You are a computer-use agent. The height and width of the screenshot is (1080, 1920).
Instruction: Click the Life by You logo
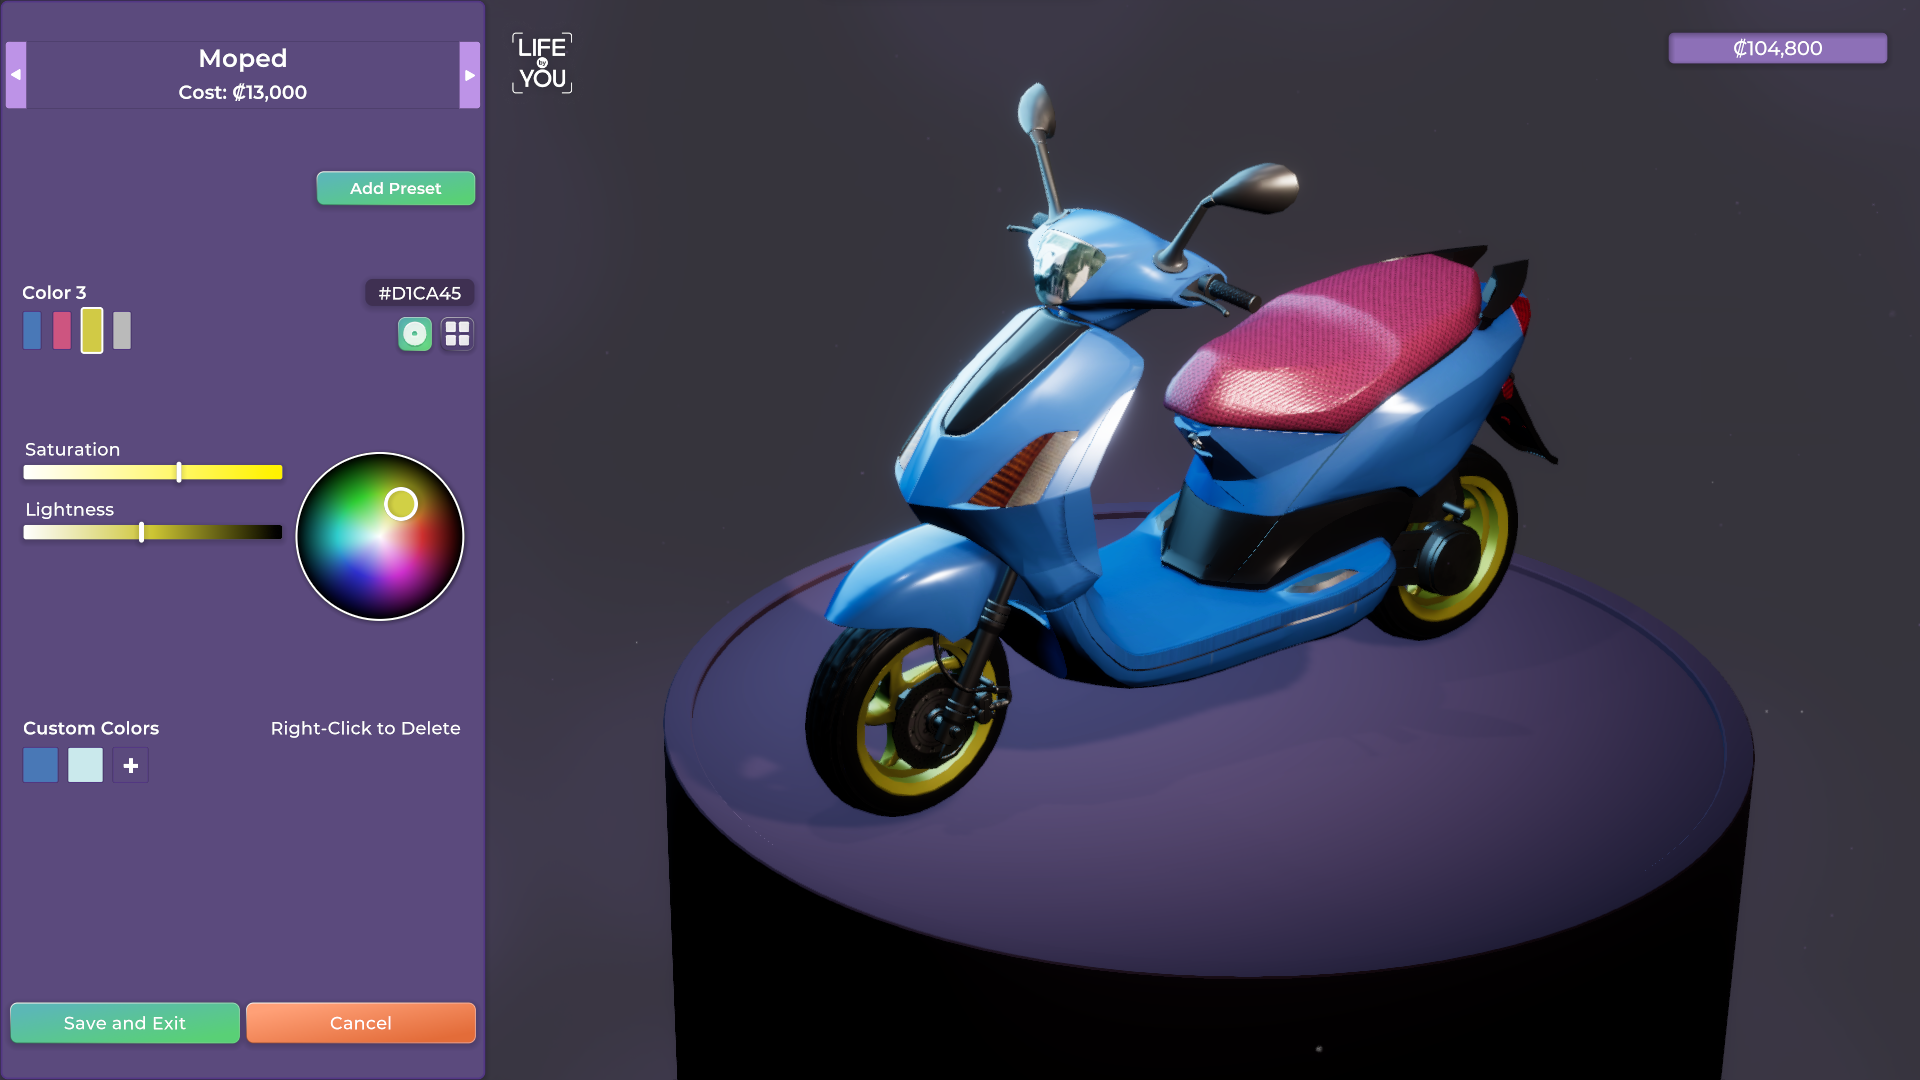542,63
